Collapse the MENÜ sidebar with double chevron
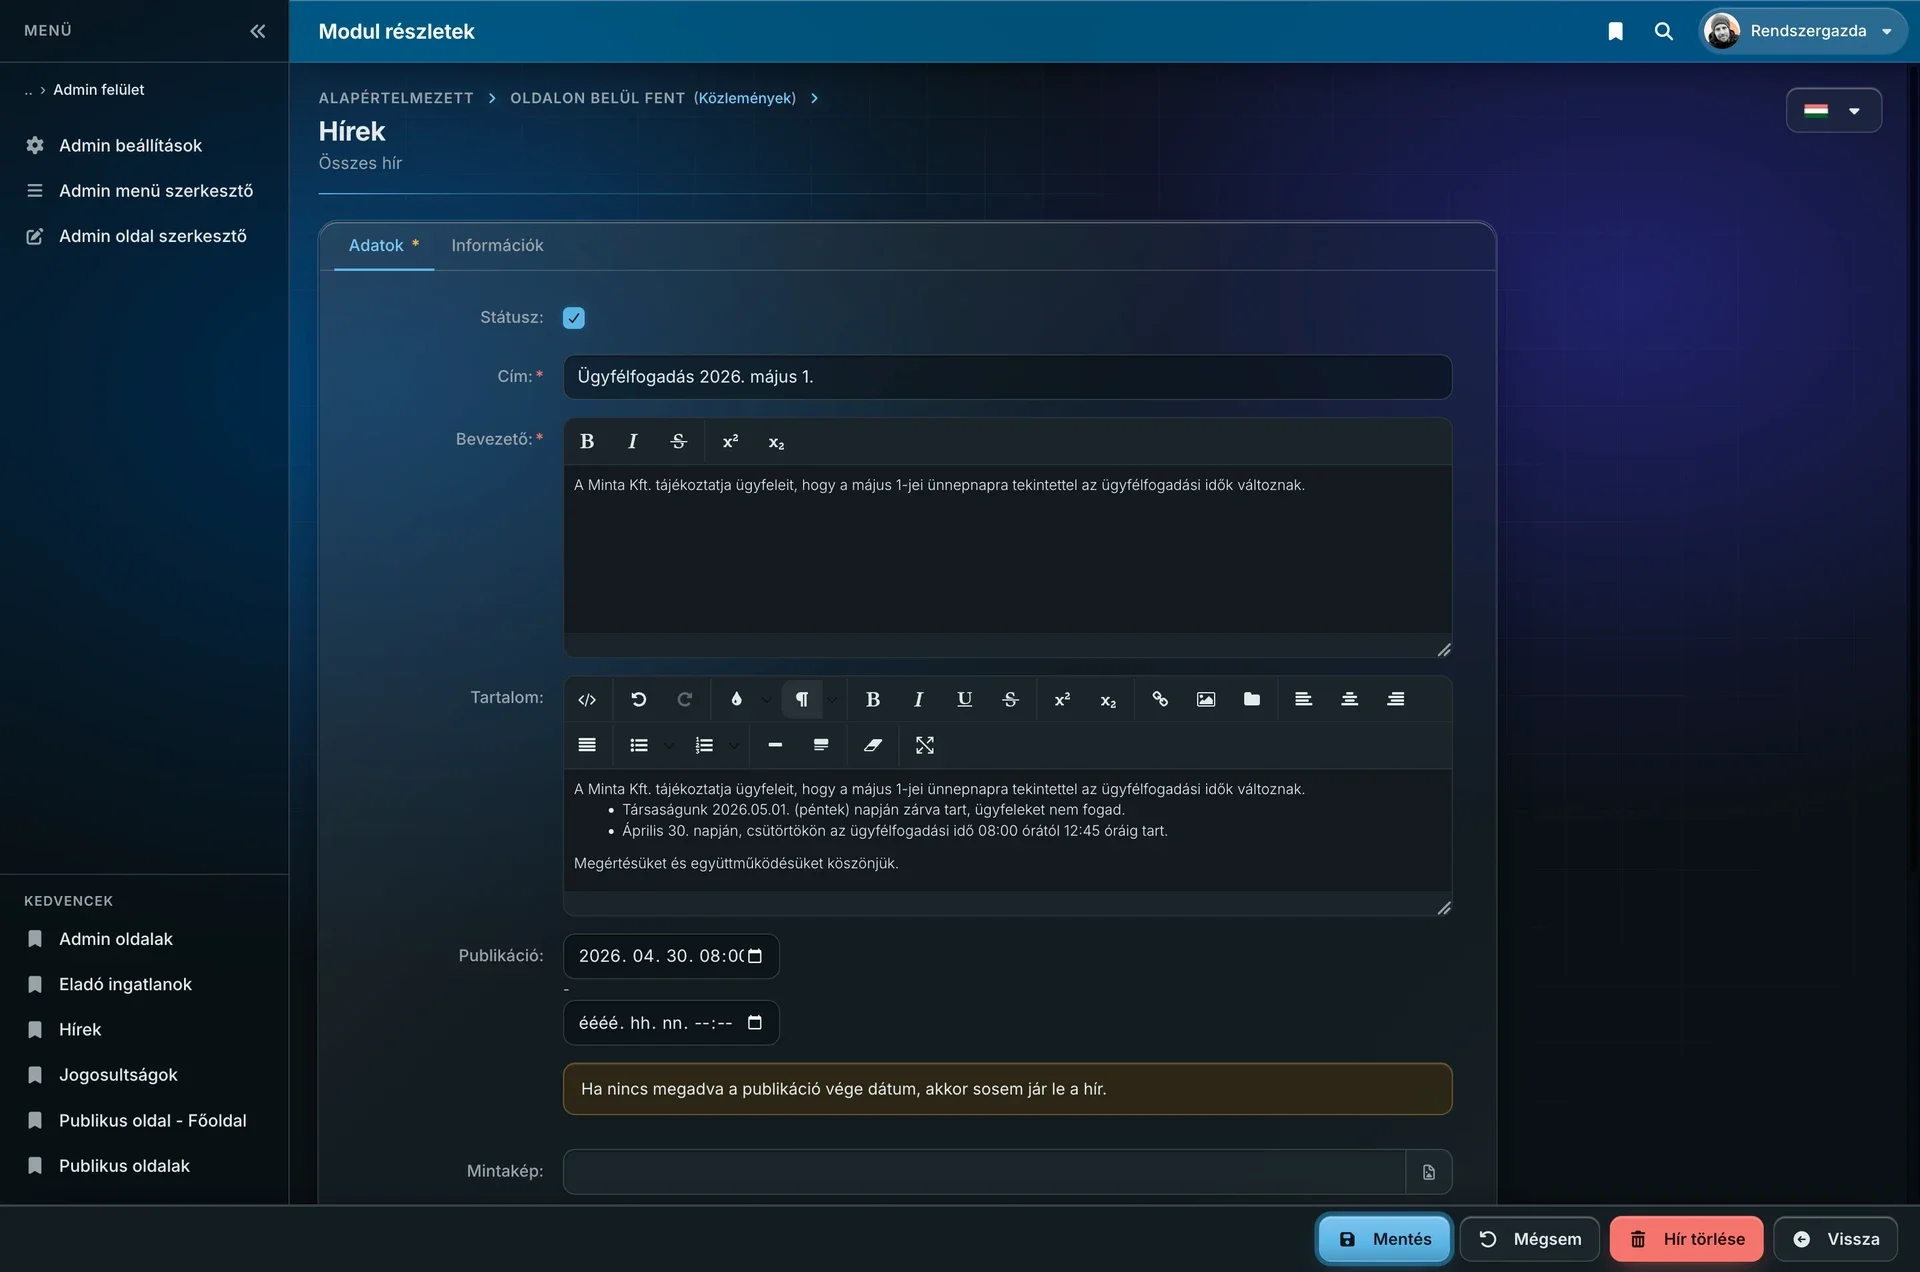Image resolution: width=1920 pixels, height=1272 pixels. click(257, 31)
